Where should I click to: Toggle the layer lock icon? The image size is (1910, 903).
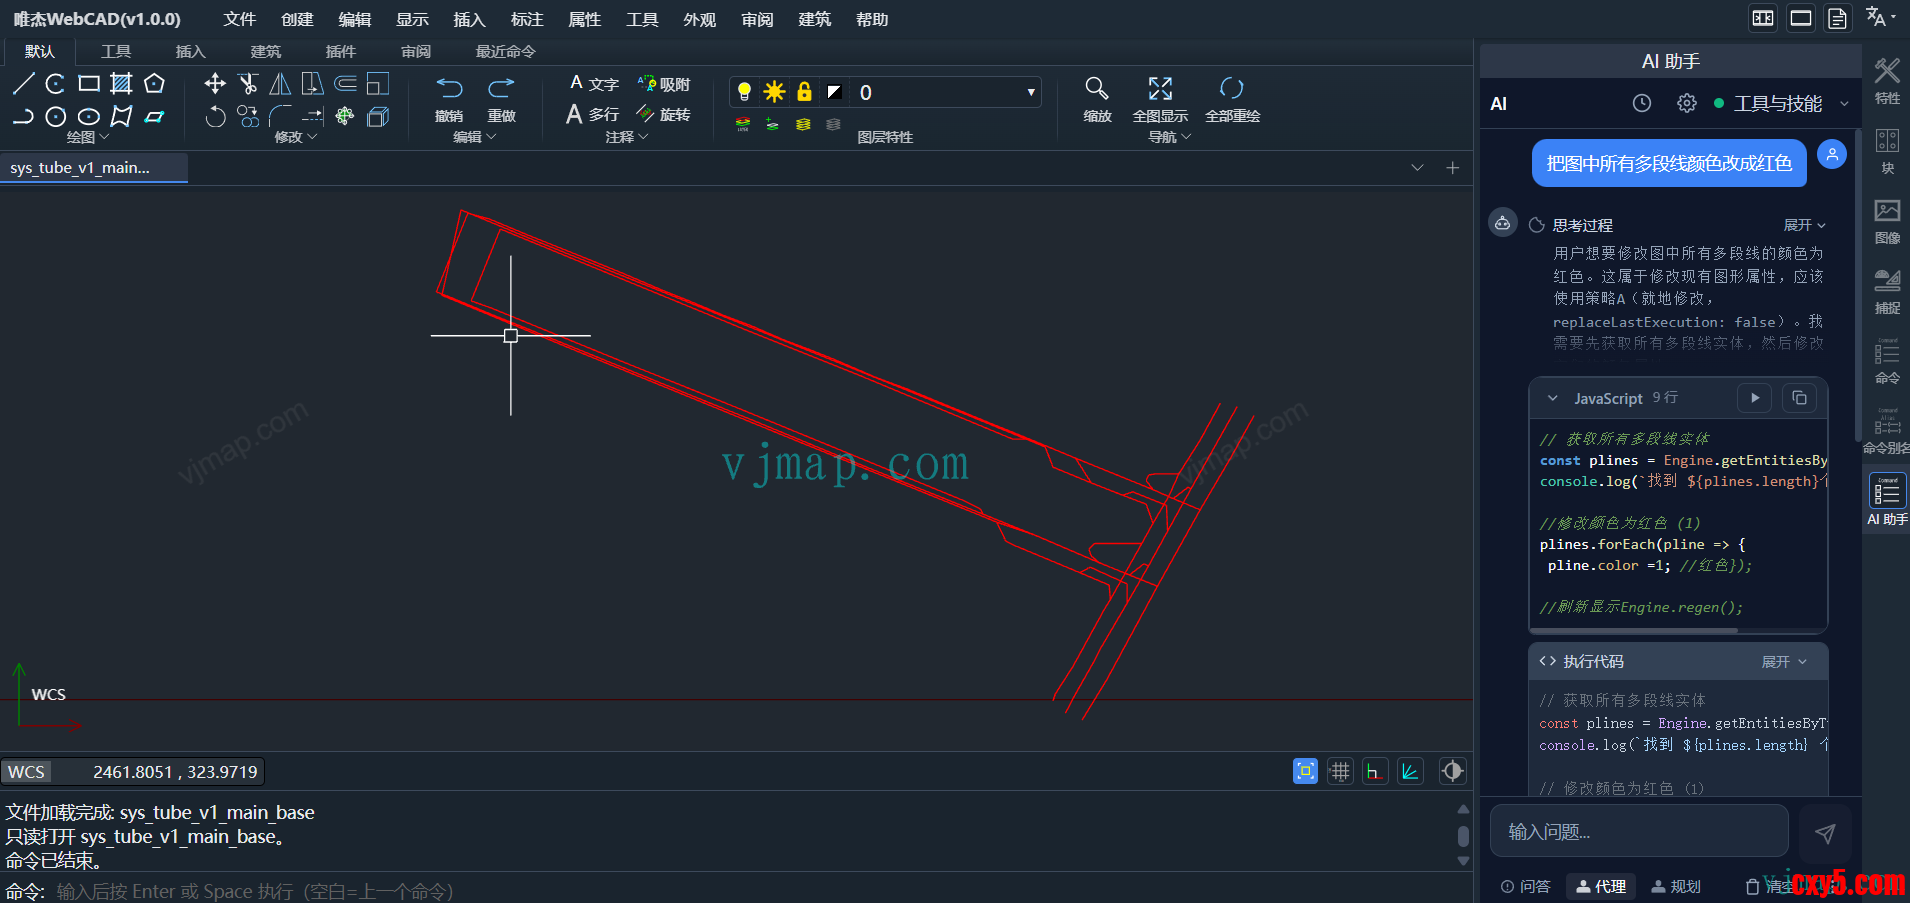(804, 92)
